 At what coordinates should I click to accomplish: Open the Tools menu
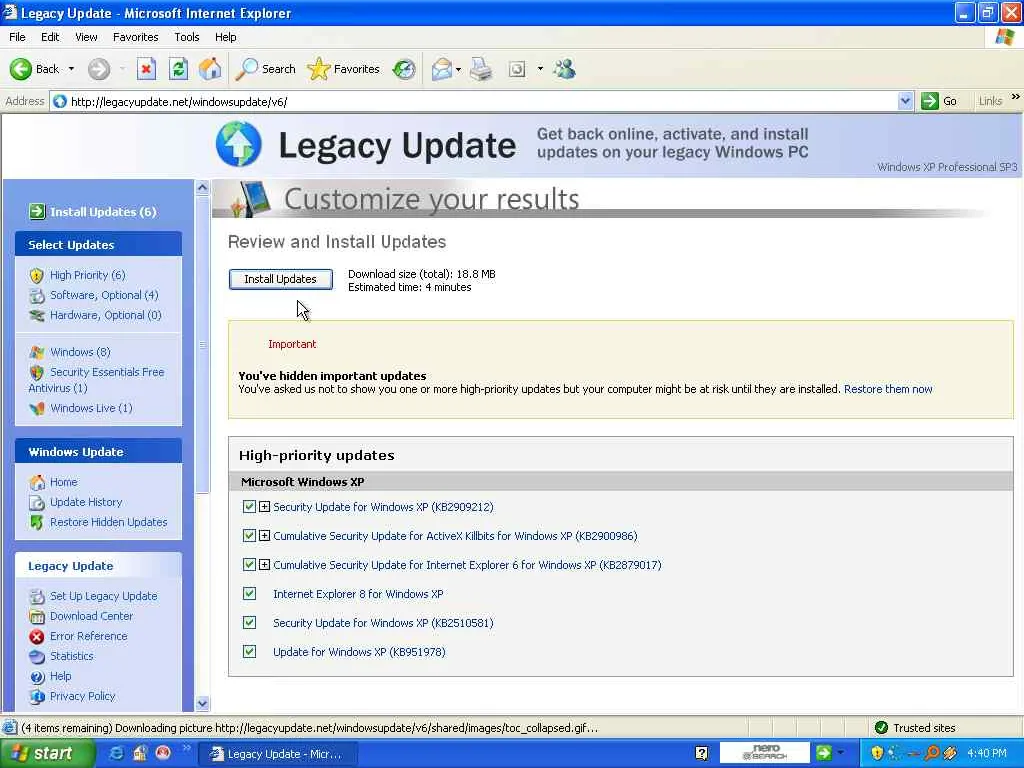coord(186,37)
